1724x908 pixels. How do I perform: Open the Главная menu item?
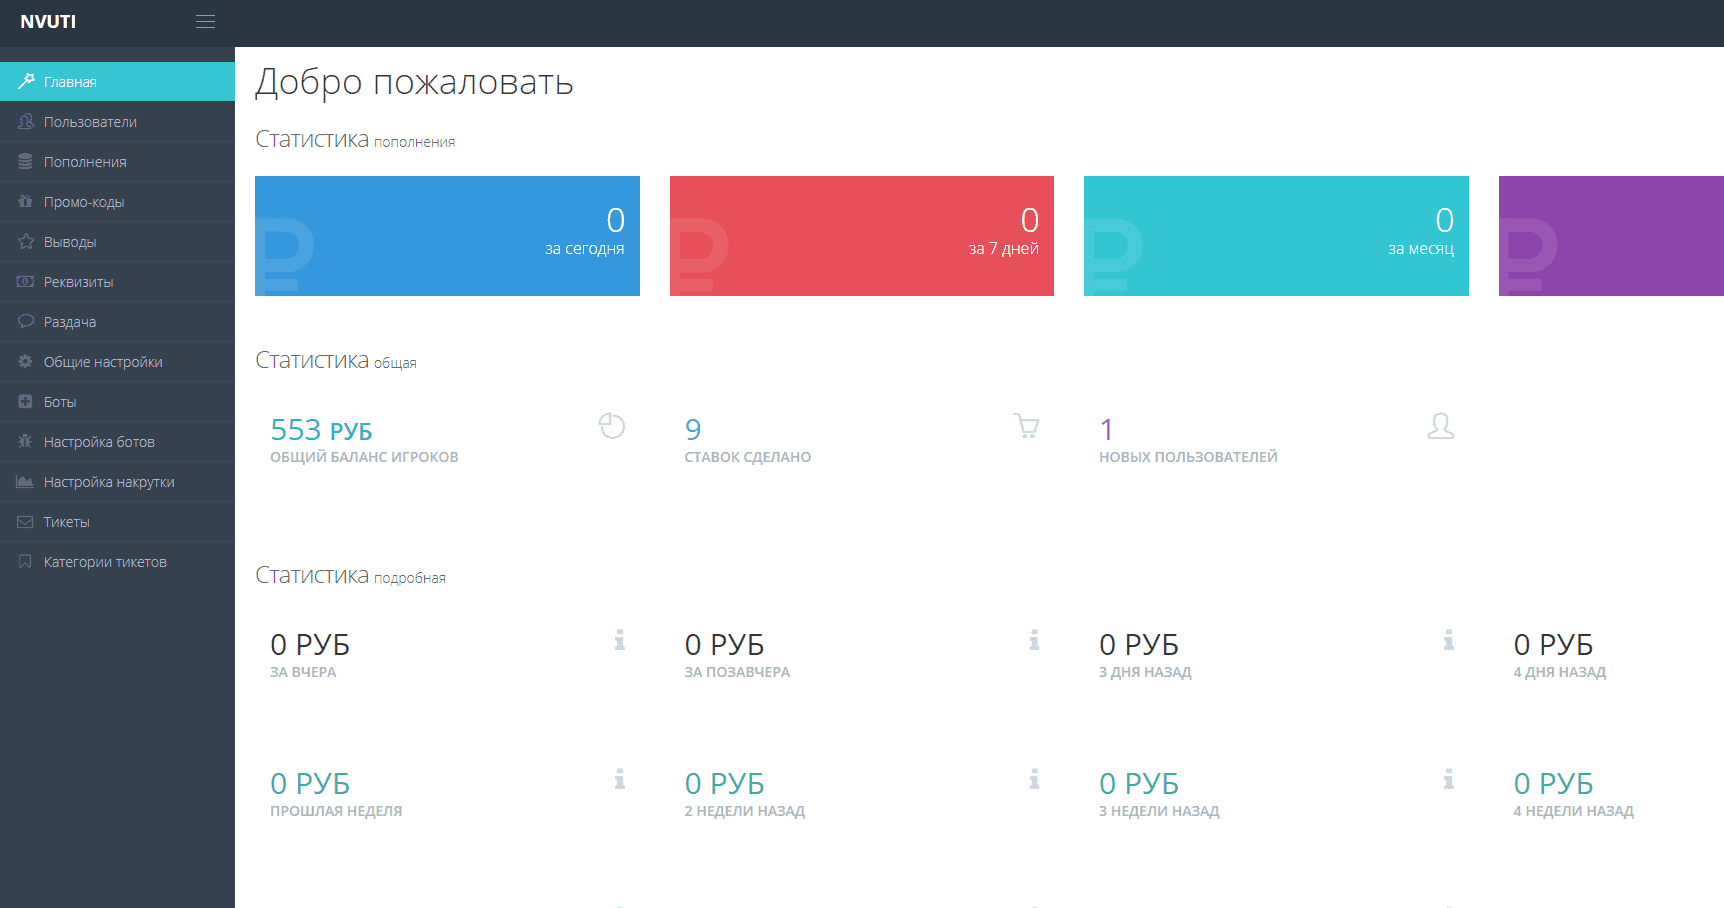(70, 82)
